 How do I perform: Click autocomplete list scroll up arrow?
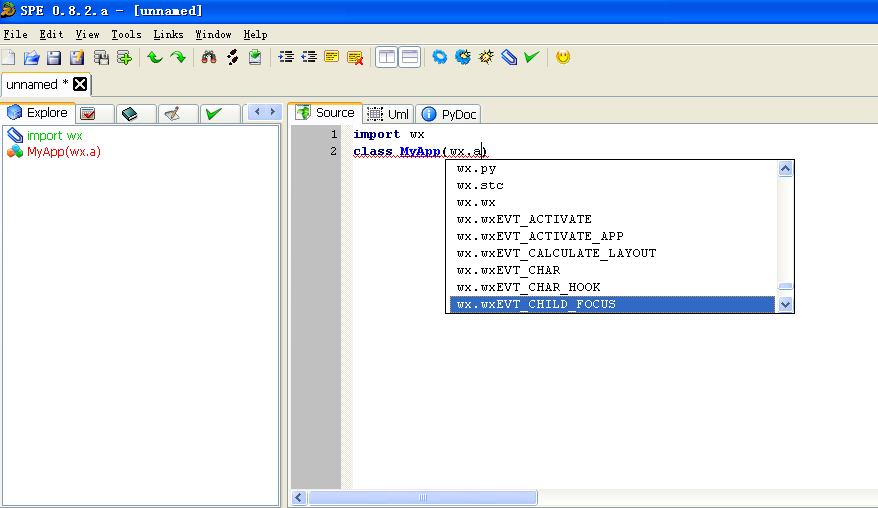click(x=786, y=169)
